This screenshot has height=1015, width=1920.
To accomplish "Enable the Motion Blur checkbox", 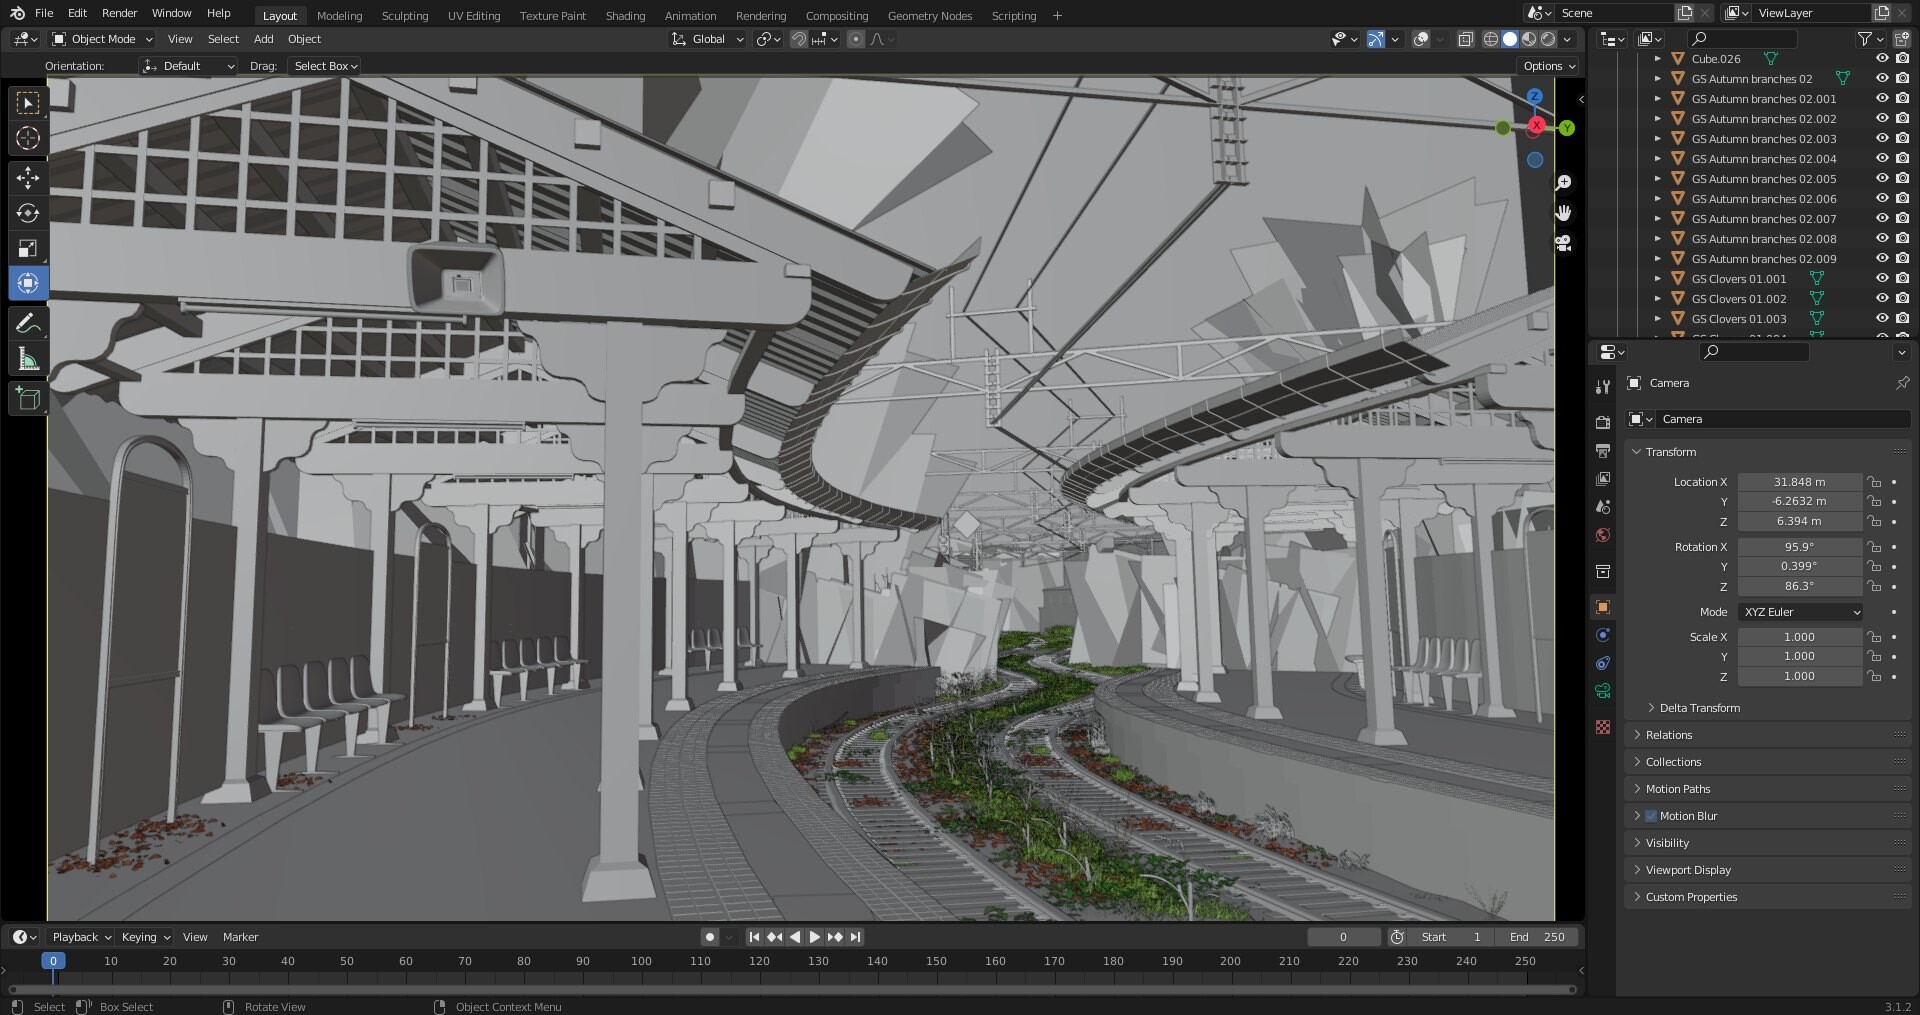I will [x=1651, y=816].
